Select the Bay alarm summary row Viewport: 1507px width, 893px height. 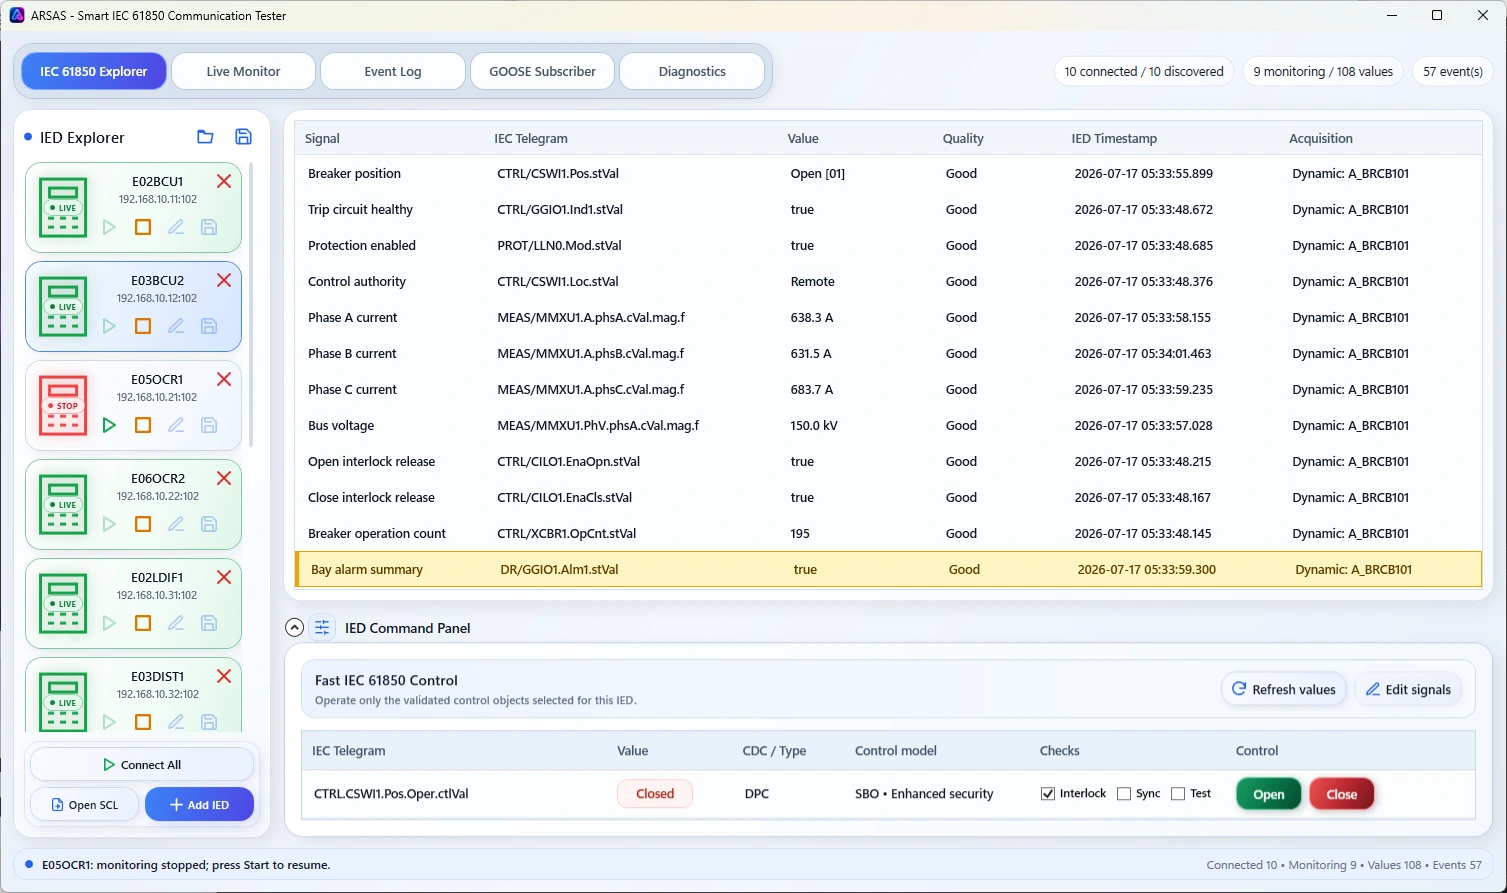tap(888, 569)
